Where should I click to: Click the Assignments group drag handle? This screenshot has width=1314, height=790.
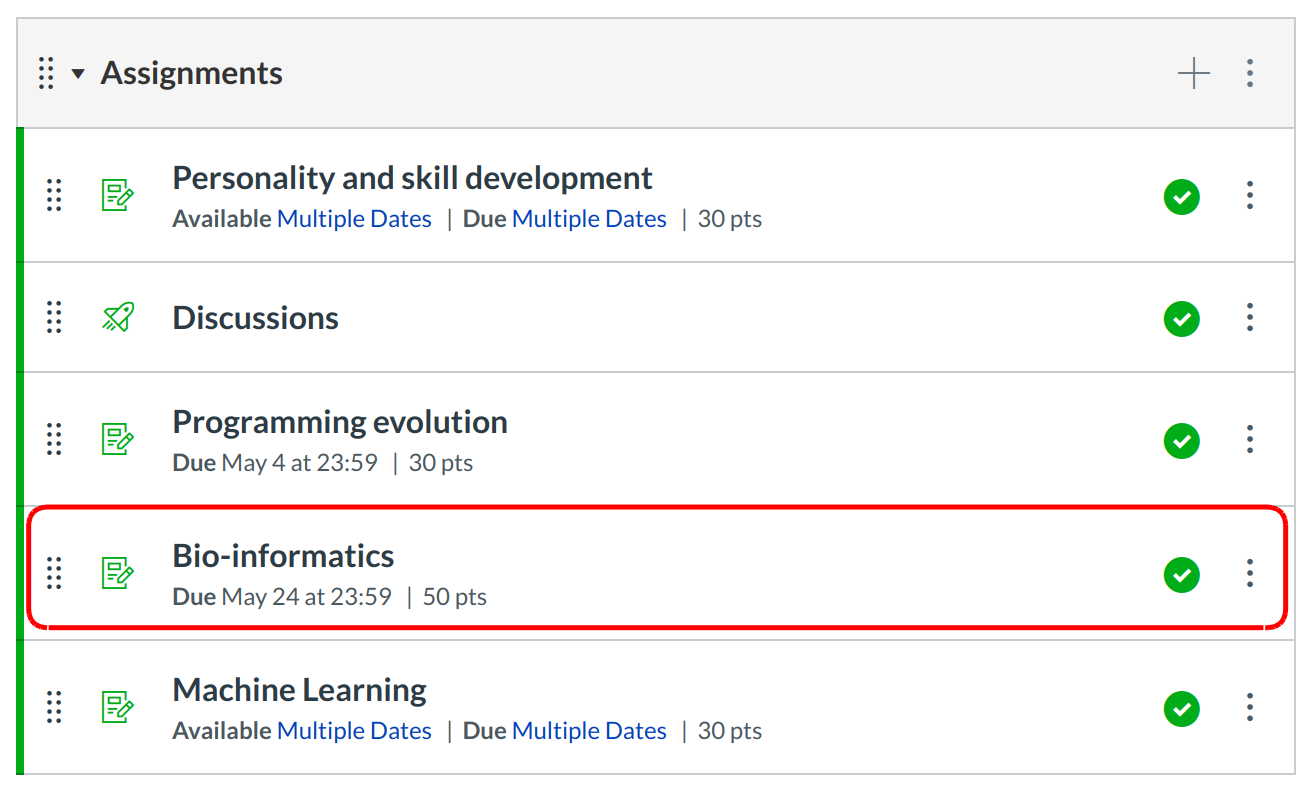(46, 73)
